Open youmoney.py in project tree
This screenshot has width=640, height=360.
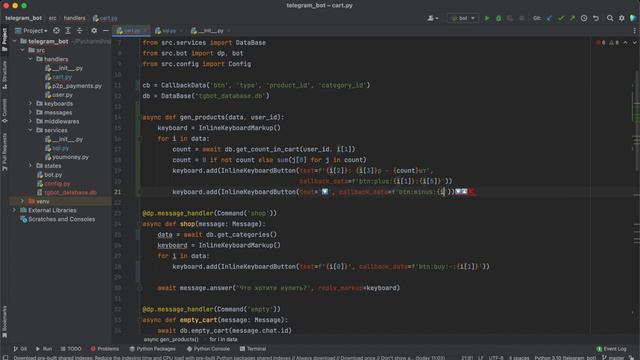(67, 157)
